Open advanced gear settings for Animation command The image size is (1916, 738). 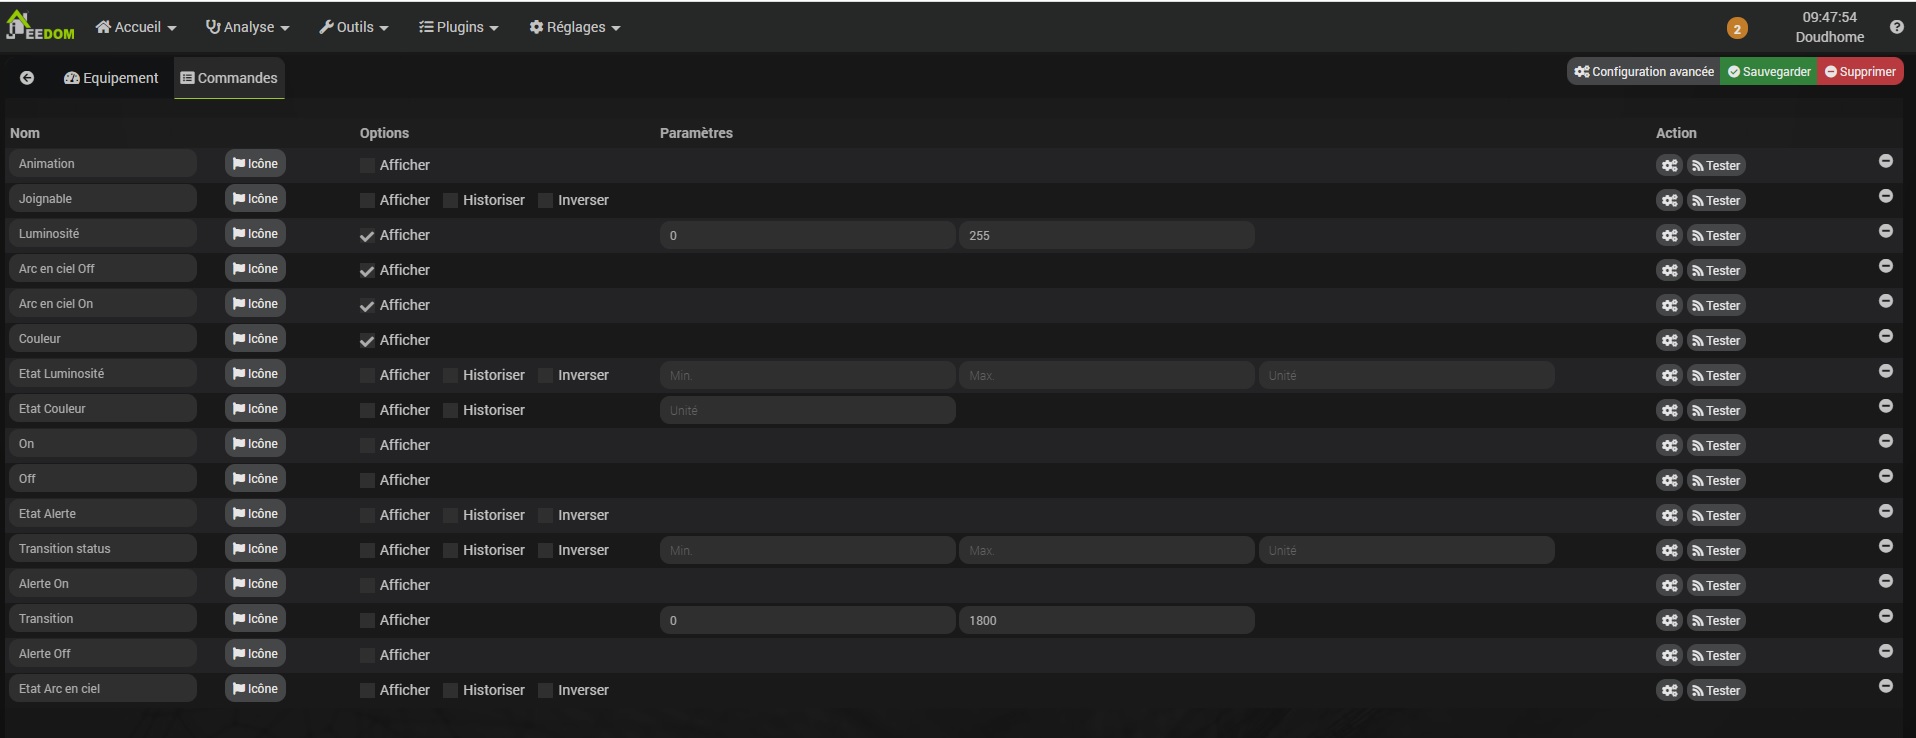[1669, 166]
